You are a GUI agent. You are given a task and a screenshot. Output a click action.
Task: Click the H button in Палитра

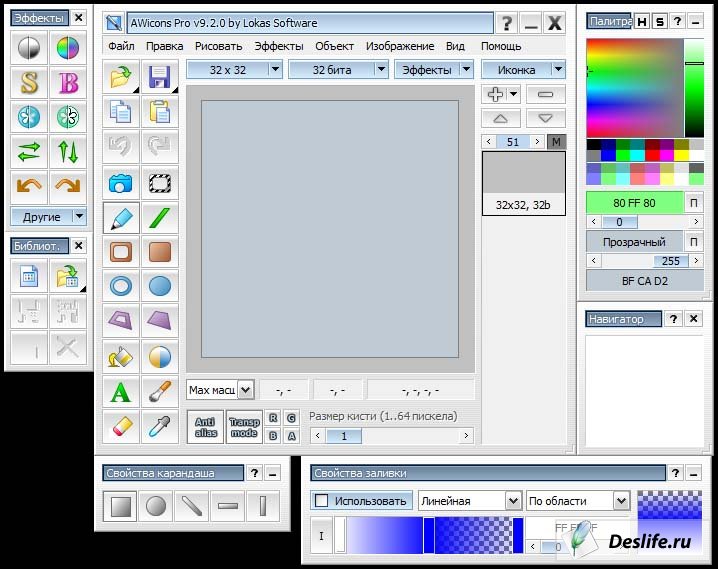pyautogui.click(x=642, y=22)
